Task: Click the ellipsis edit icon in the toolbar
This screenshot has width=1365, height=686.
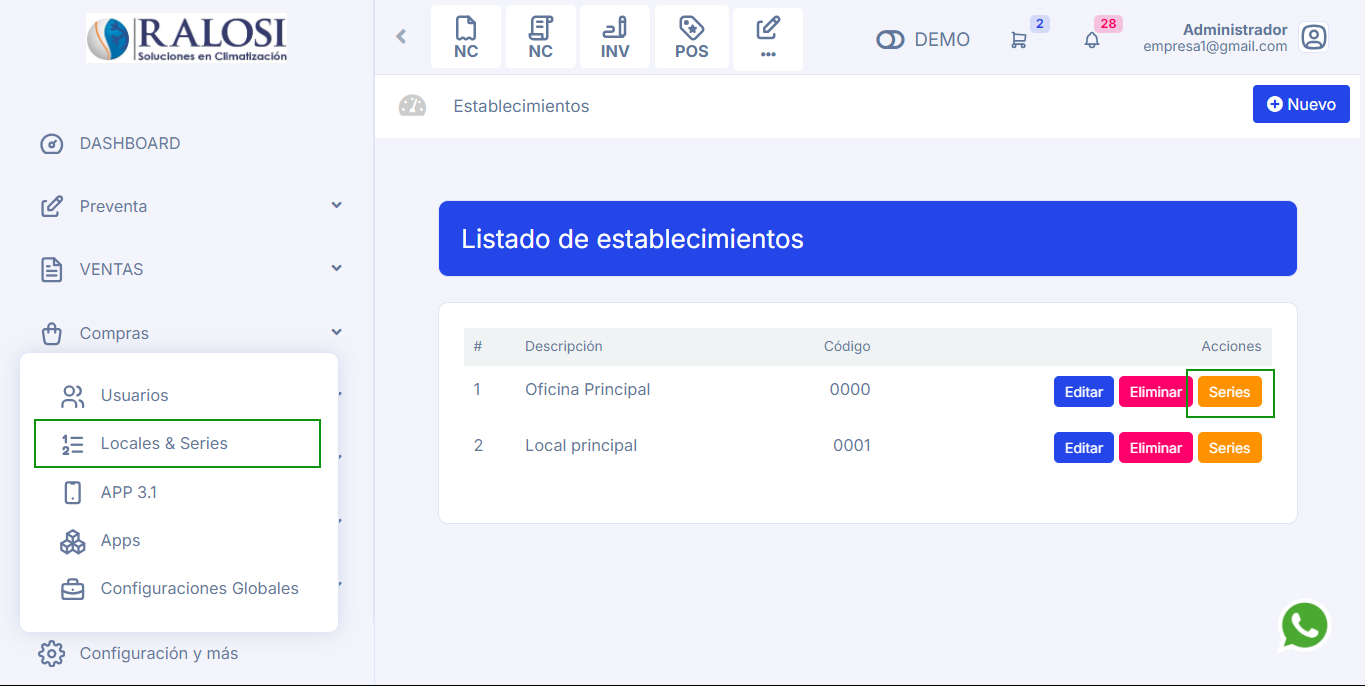Action: pyautogui.click(x=767, y=36)
